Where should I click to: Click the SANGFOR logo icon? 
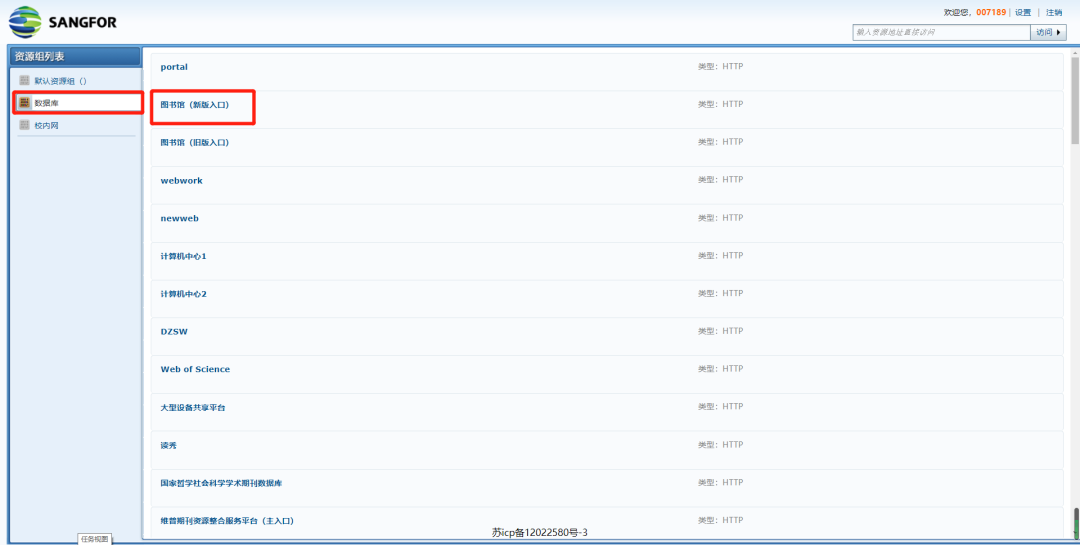(25, 22)
